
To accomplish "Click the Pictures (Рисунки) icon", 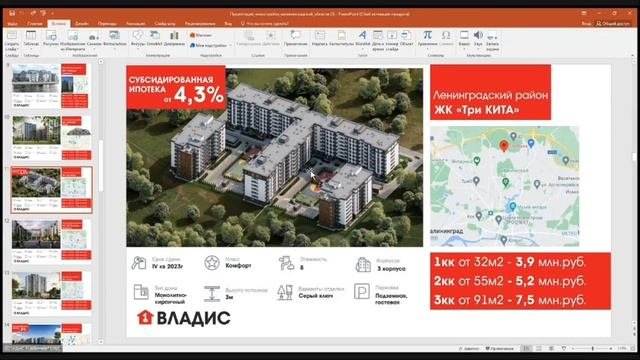I will (x=51, y=36).
